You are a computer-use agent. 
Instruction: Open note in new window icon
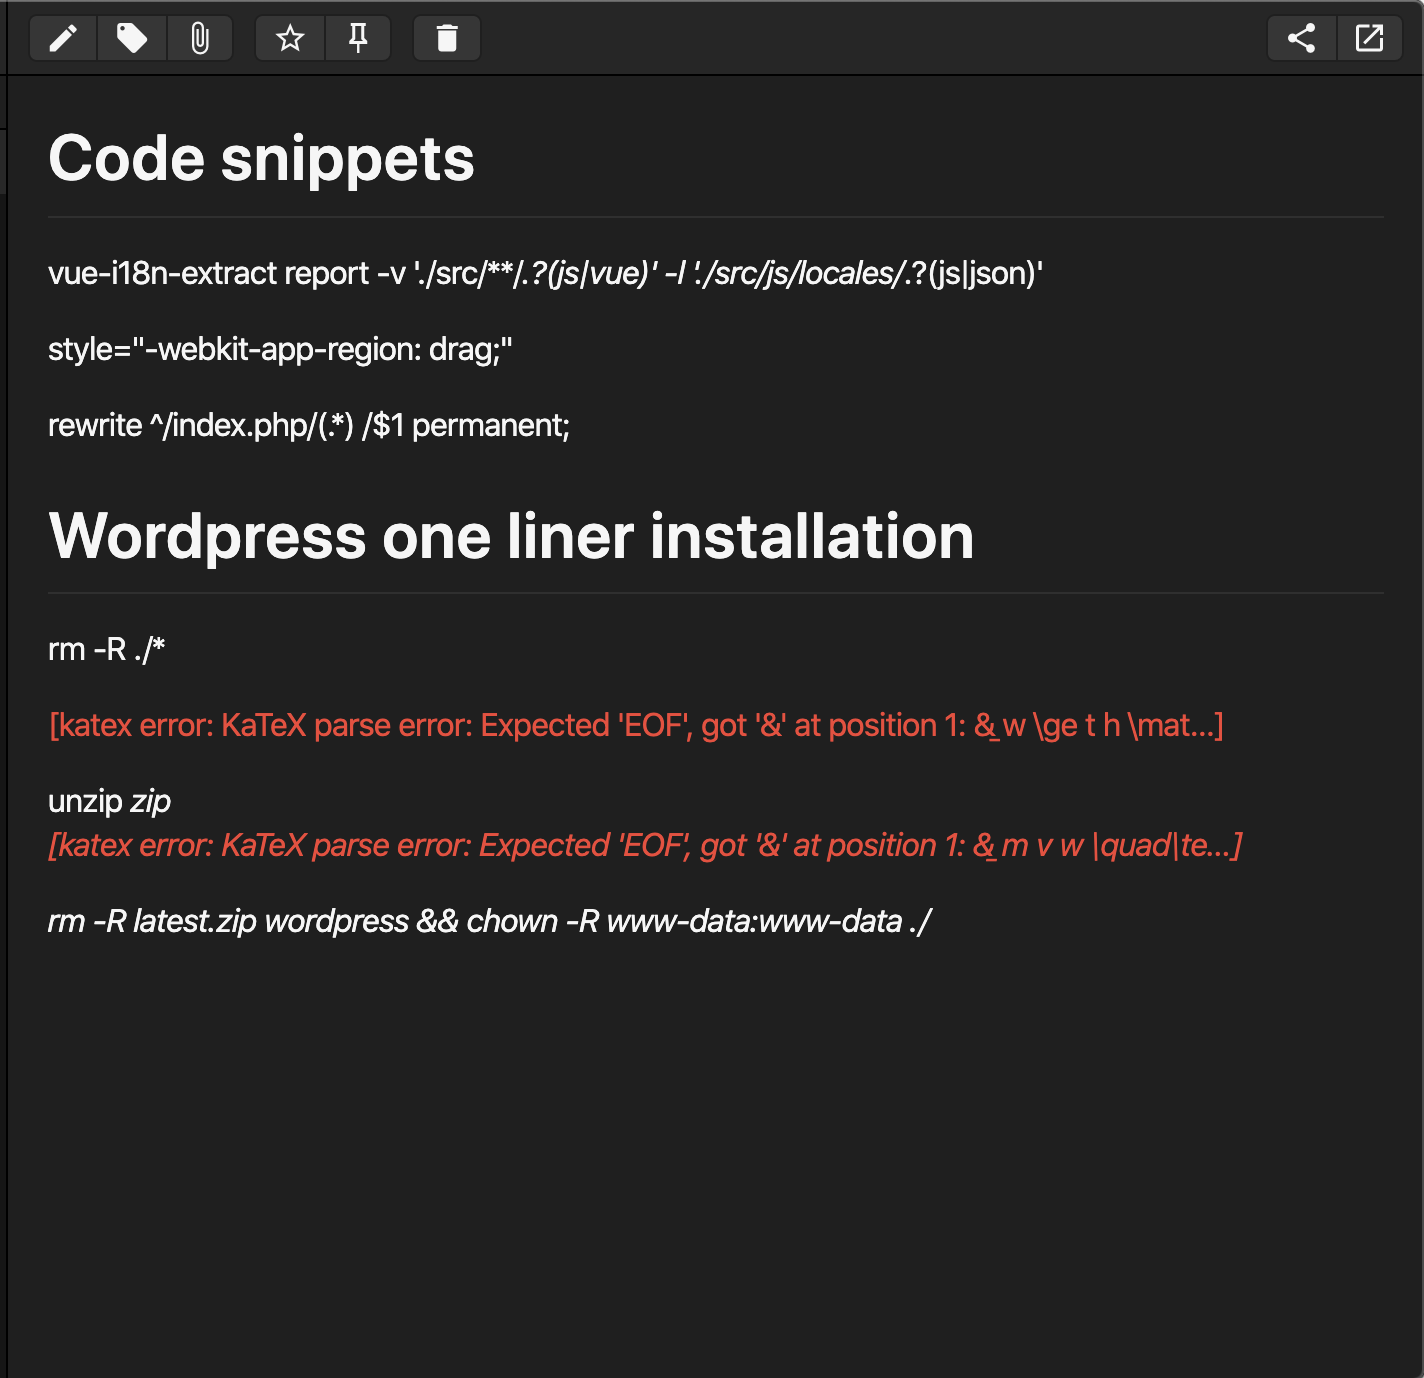point(1369,39)
